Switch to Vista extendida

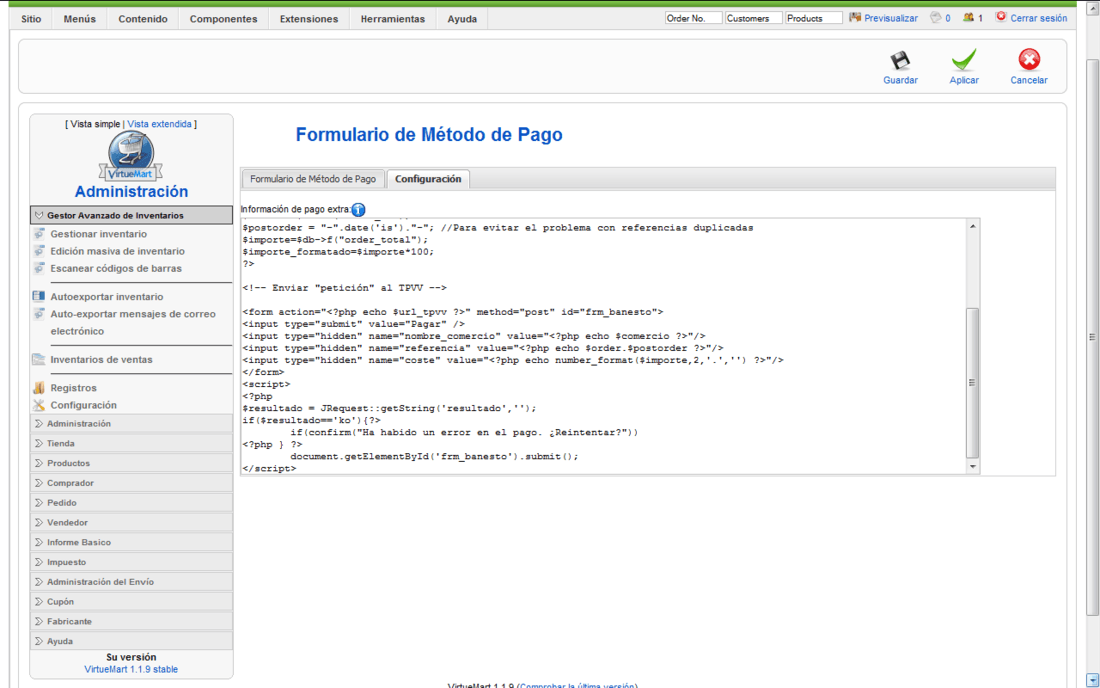pos(159,124)
